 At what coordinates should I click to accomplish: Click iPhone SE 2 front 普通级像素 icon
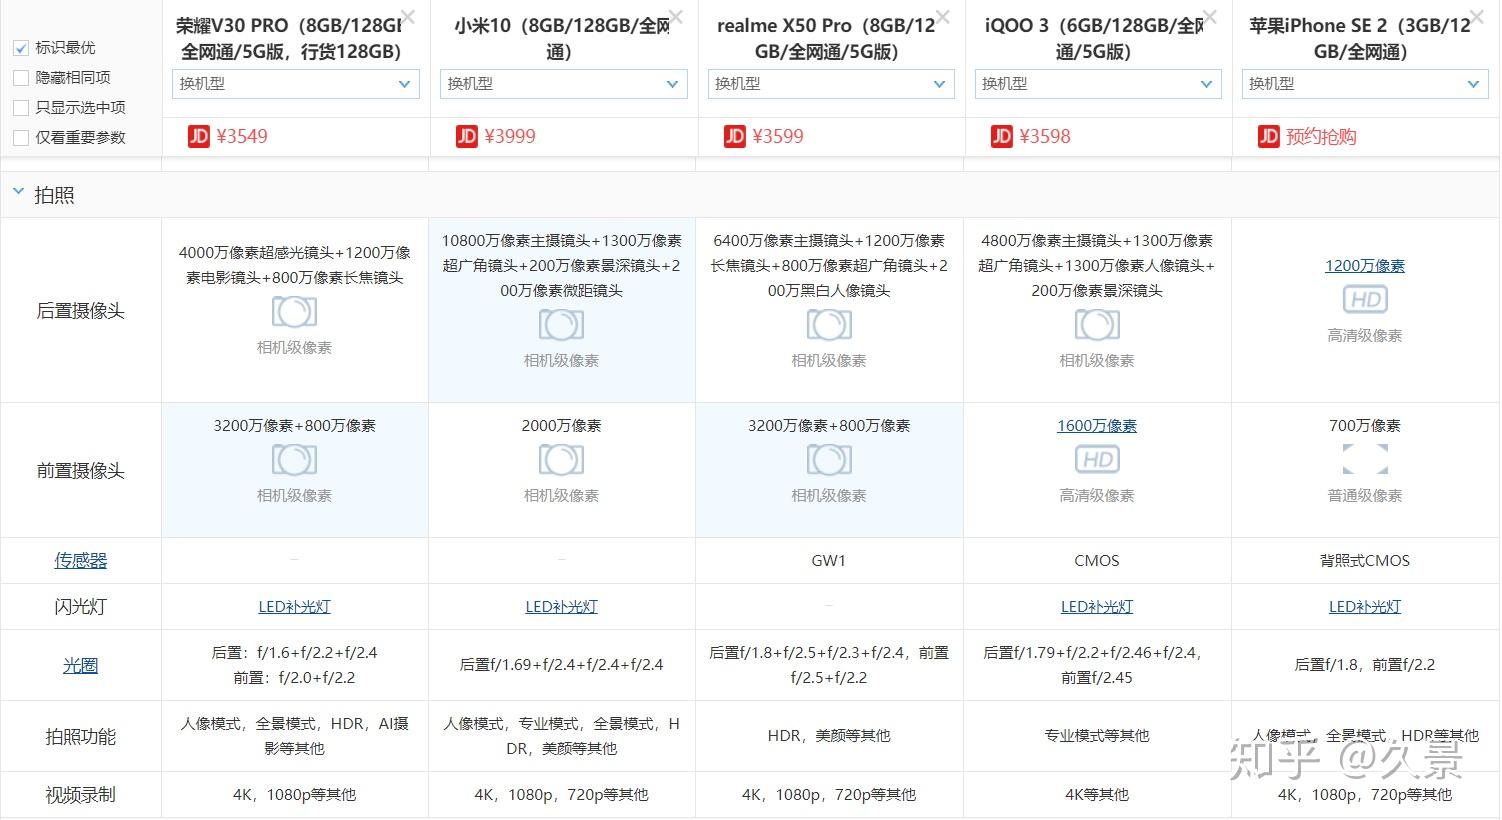tap(1365, 459)
